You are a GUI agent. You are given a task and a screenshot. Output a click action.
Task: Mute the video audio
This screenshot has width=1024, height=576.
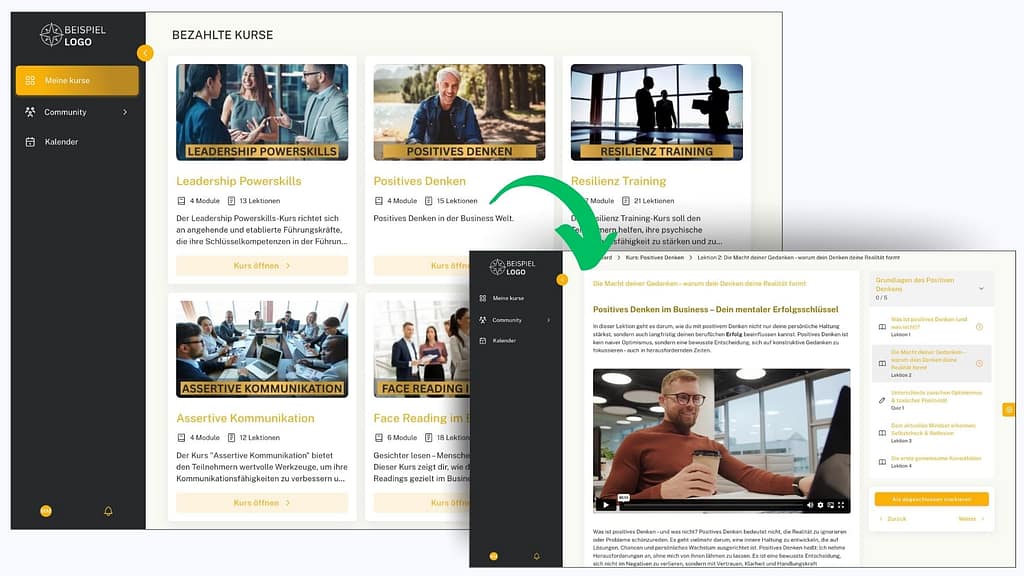[810, 505]
